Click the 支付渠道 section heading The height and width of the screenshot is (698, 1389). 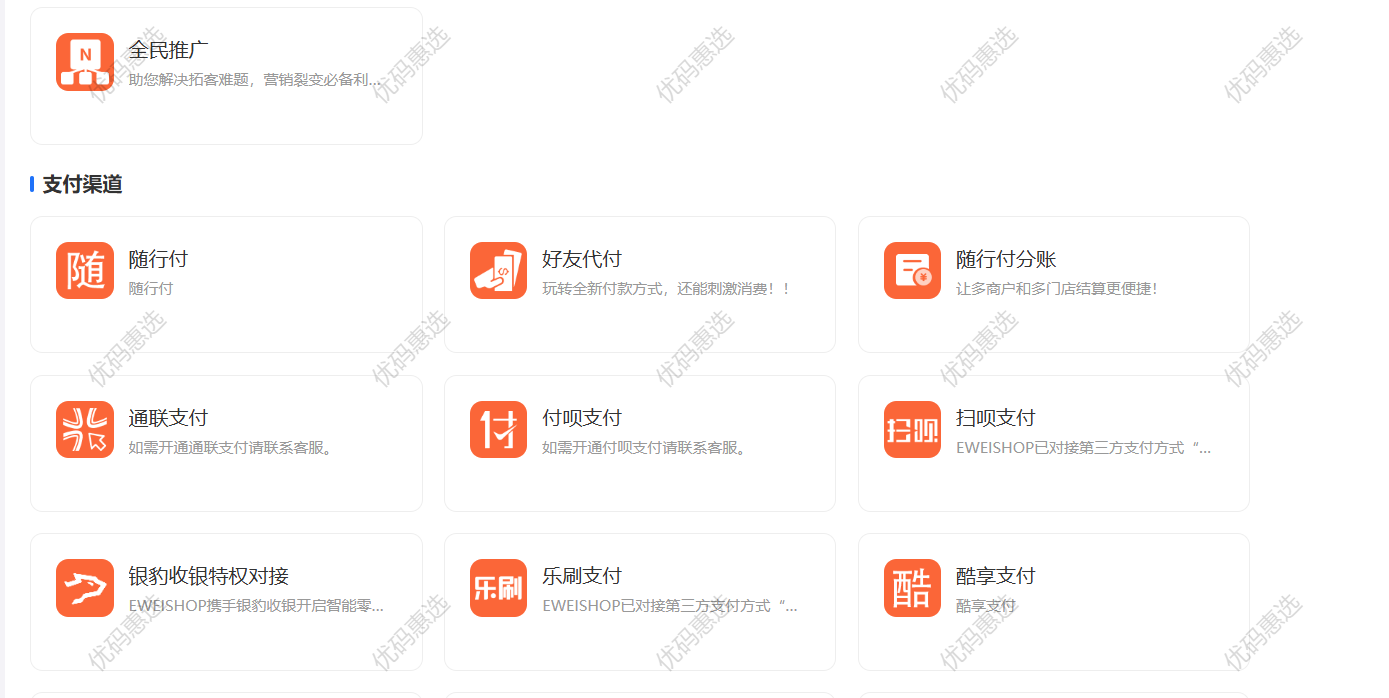click(x=82, y=184)
